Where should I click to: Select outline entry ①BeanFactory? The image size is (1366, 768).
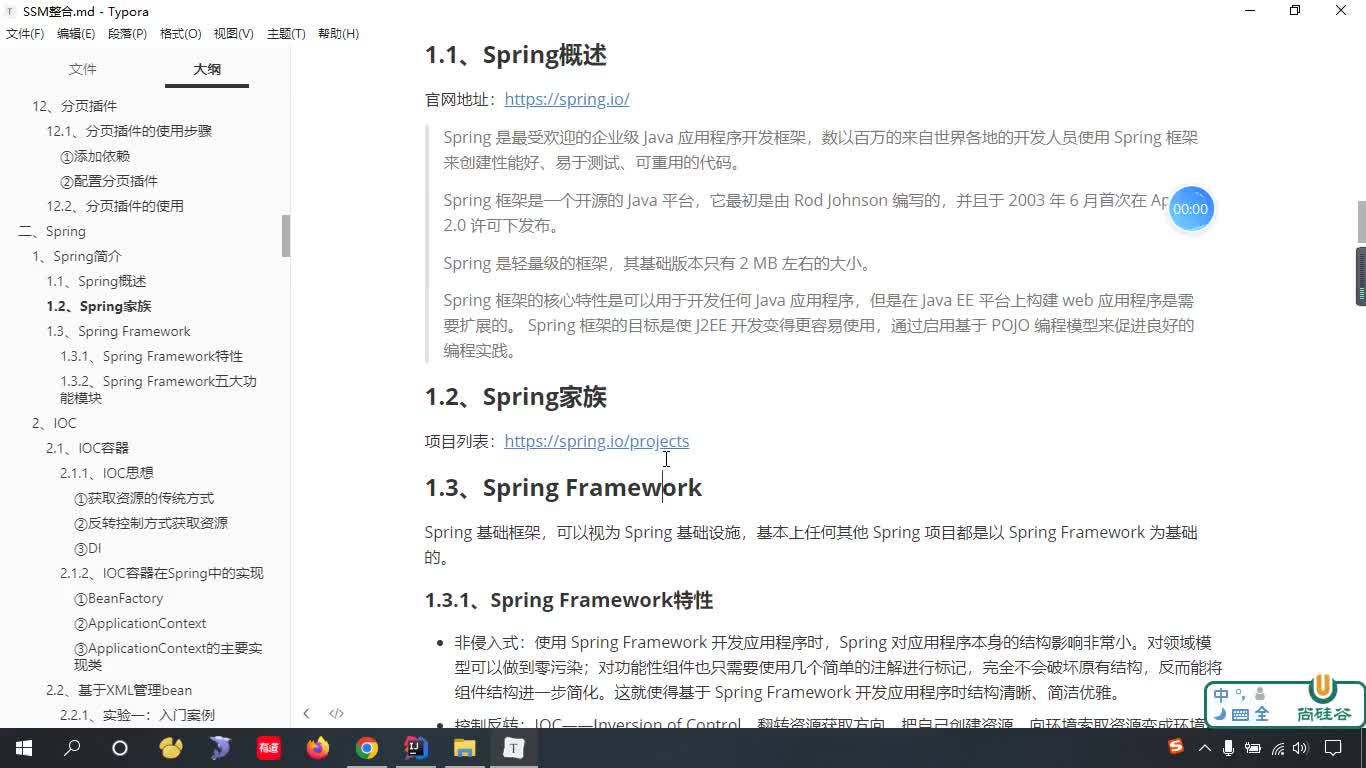pyautogui.click(x=118, y=598)
